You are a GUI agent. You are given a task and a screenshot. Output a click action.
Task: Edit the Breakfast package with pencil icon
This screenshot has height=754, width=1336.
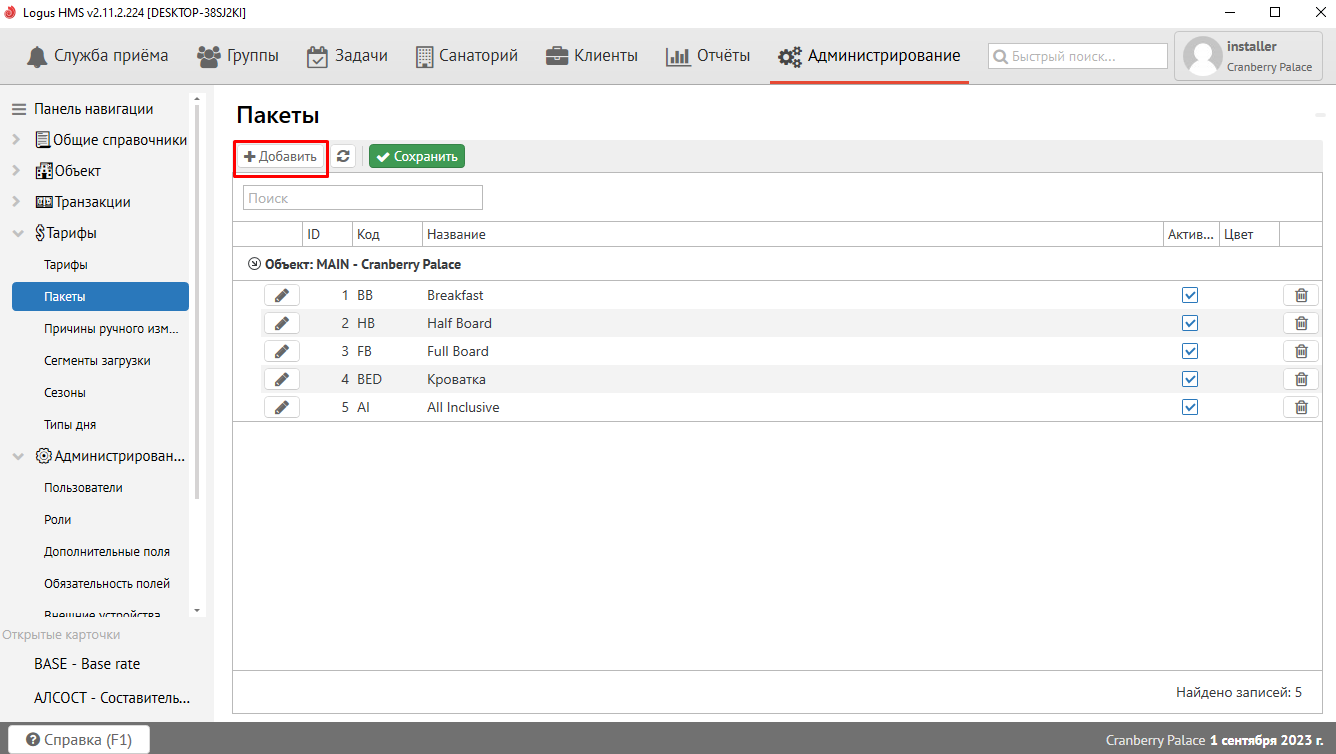coord(282,295)
